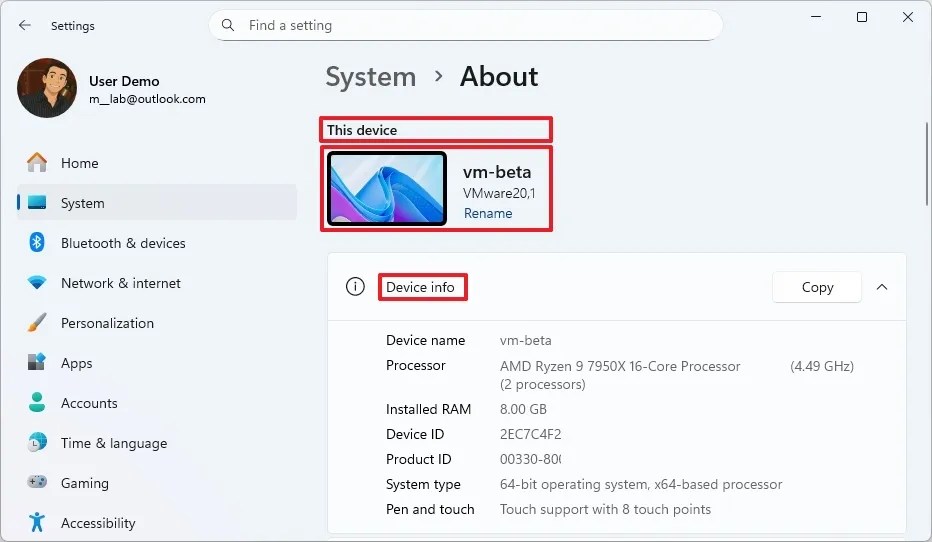Viewport: 932px width, 542px height.
Task: Click the Installed RAM label
Action: 429,409
